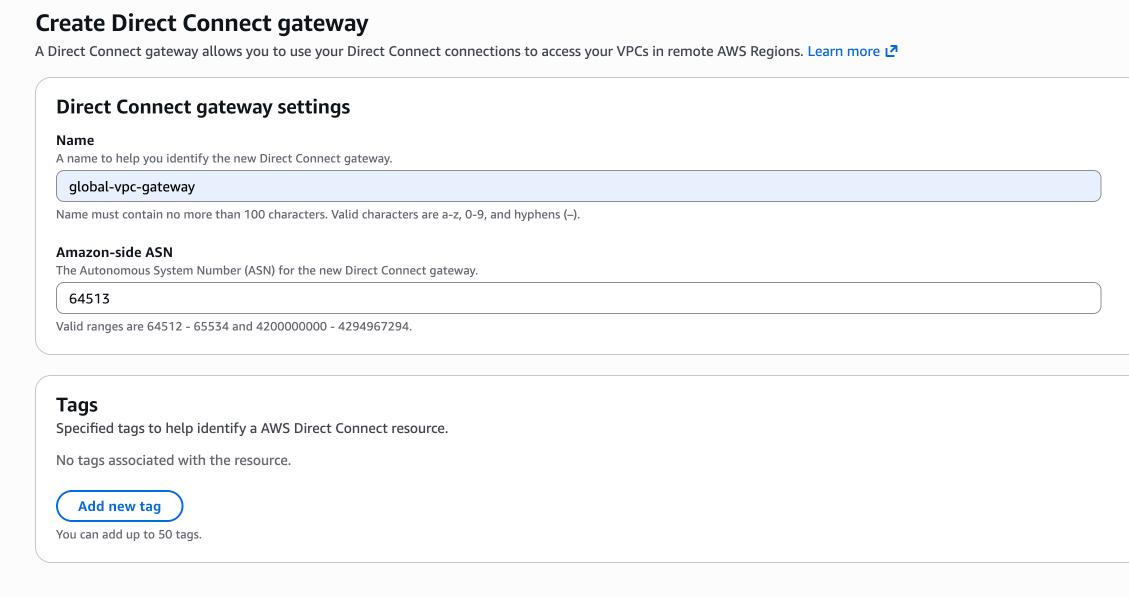Click the 'Name' field label
The image size is (1129, 597).
(x=75, y=140)
